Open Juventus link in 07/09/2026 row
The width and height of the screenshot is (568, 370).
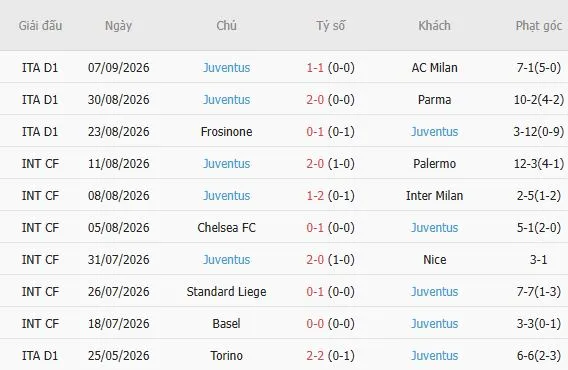click(226, 68)
